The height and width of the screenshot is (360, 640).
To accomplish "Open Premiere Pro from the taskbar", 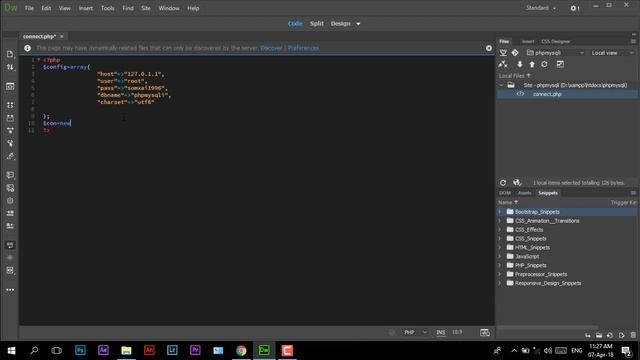I will (x=195, y=350).
